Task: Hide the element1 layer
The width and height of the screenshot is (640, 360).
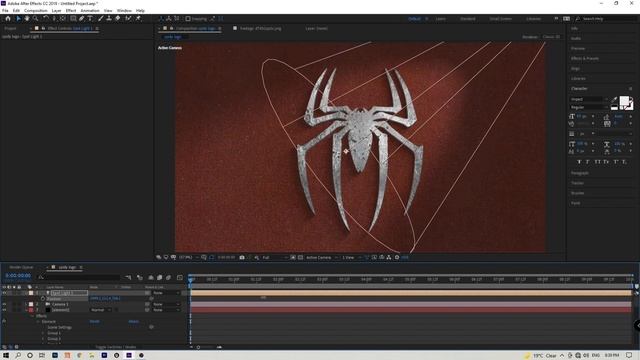Action: click(4, 310)
